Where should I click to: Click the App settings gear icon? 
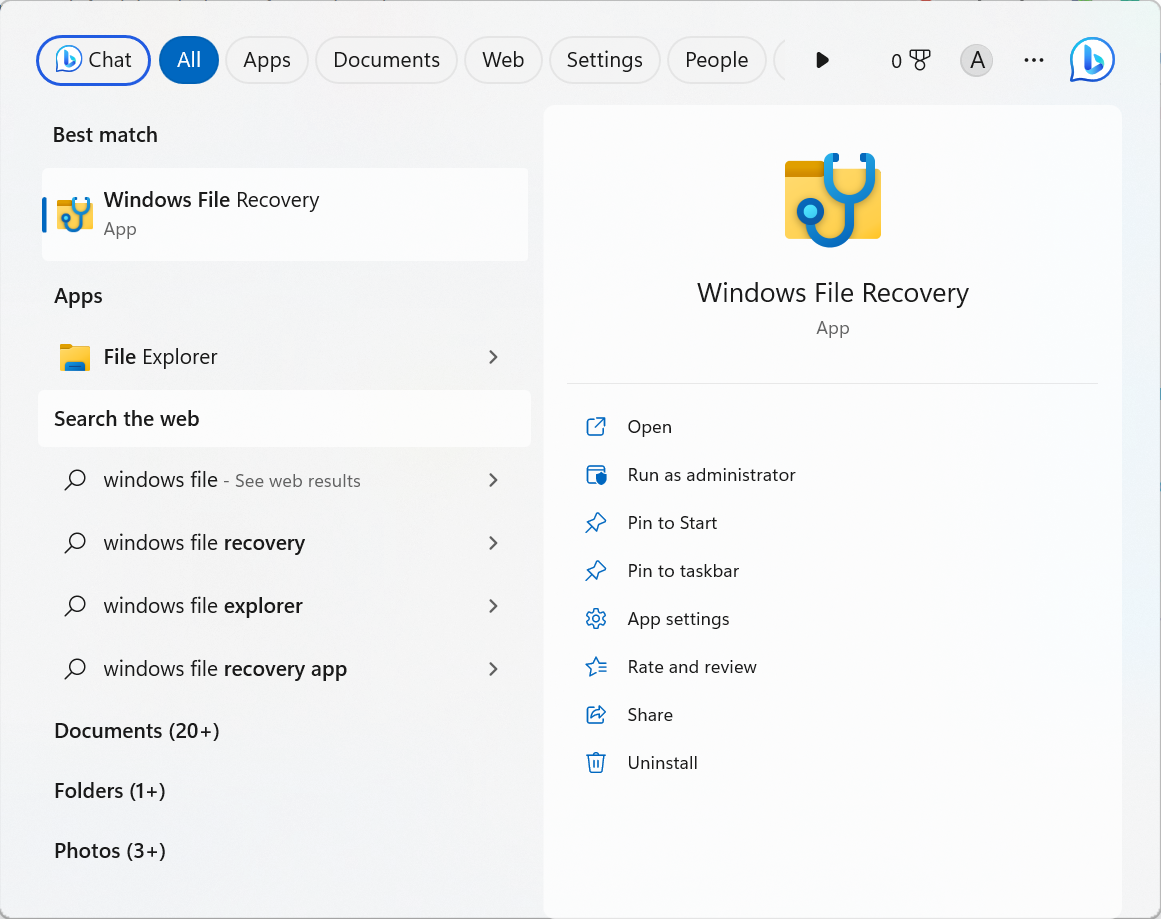(x=596, y=618)
